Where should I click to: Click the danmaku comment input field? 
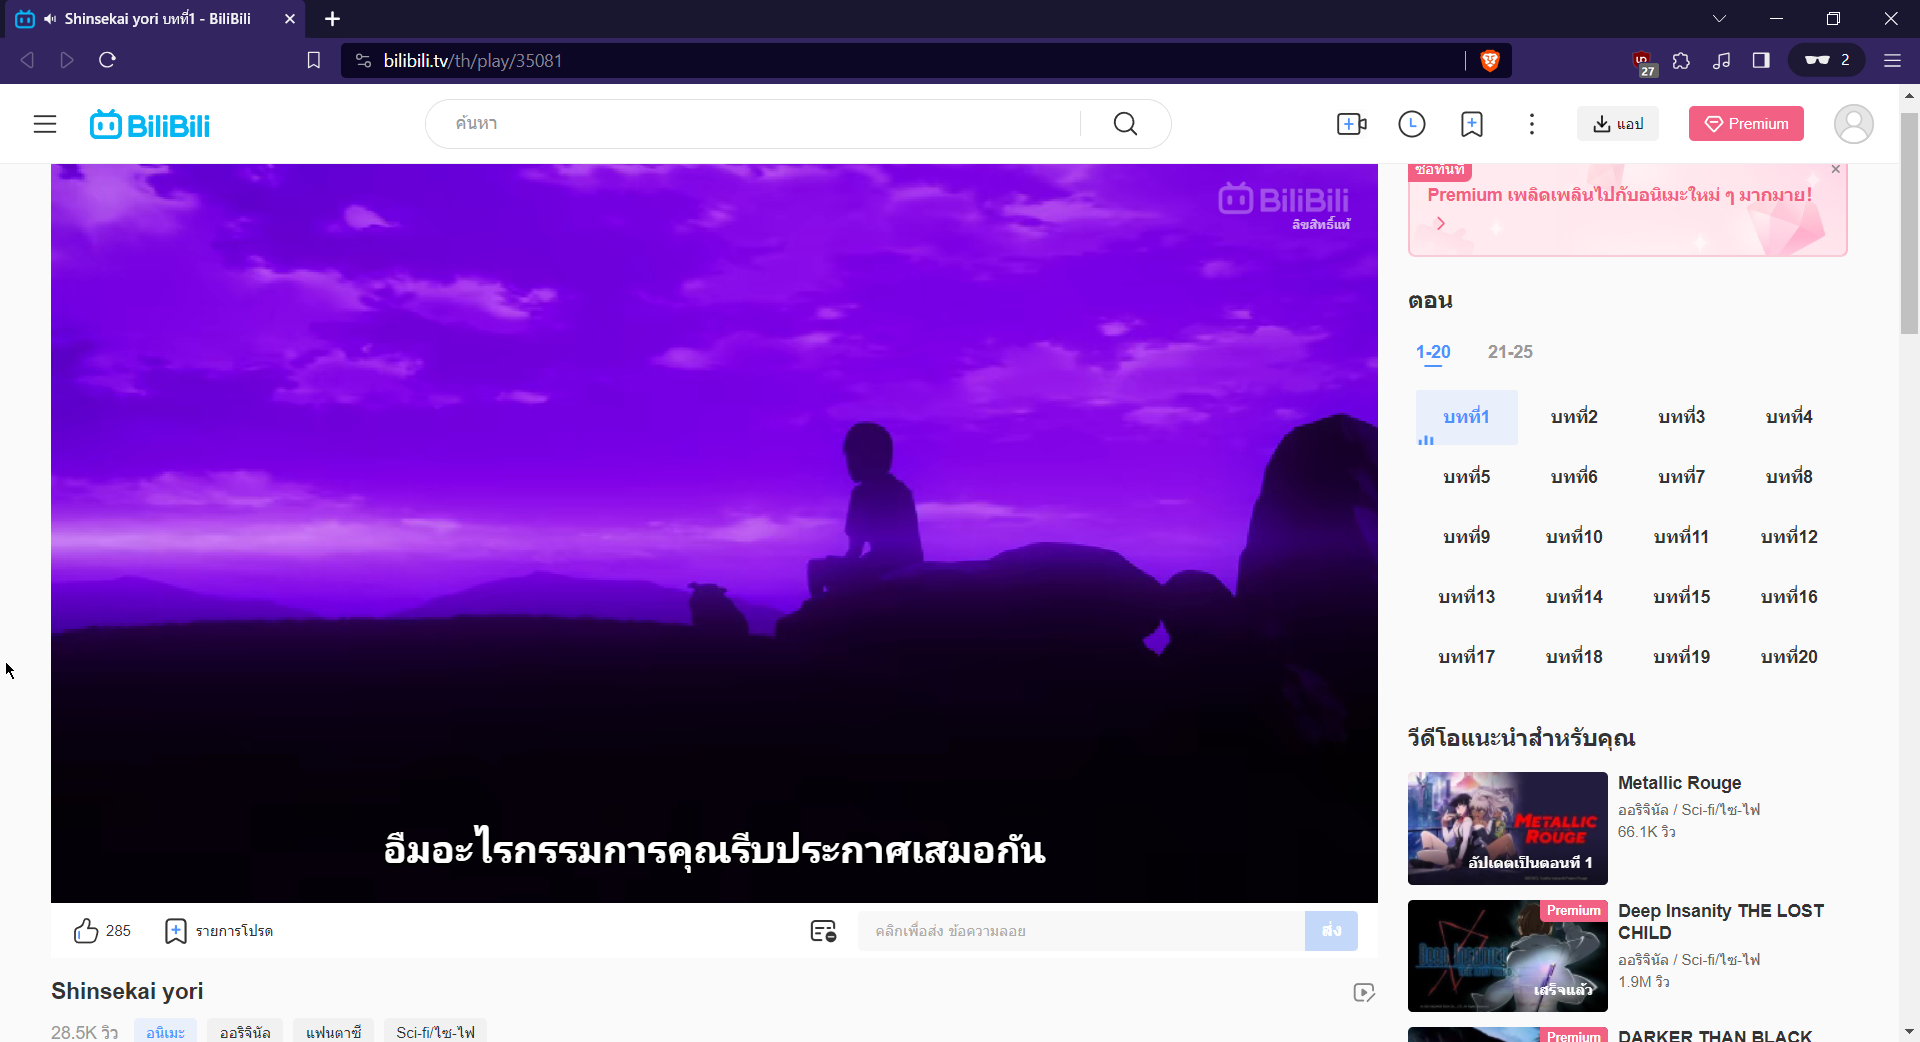tap(1081, 931)
